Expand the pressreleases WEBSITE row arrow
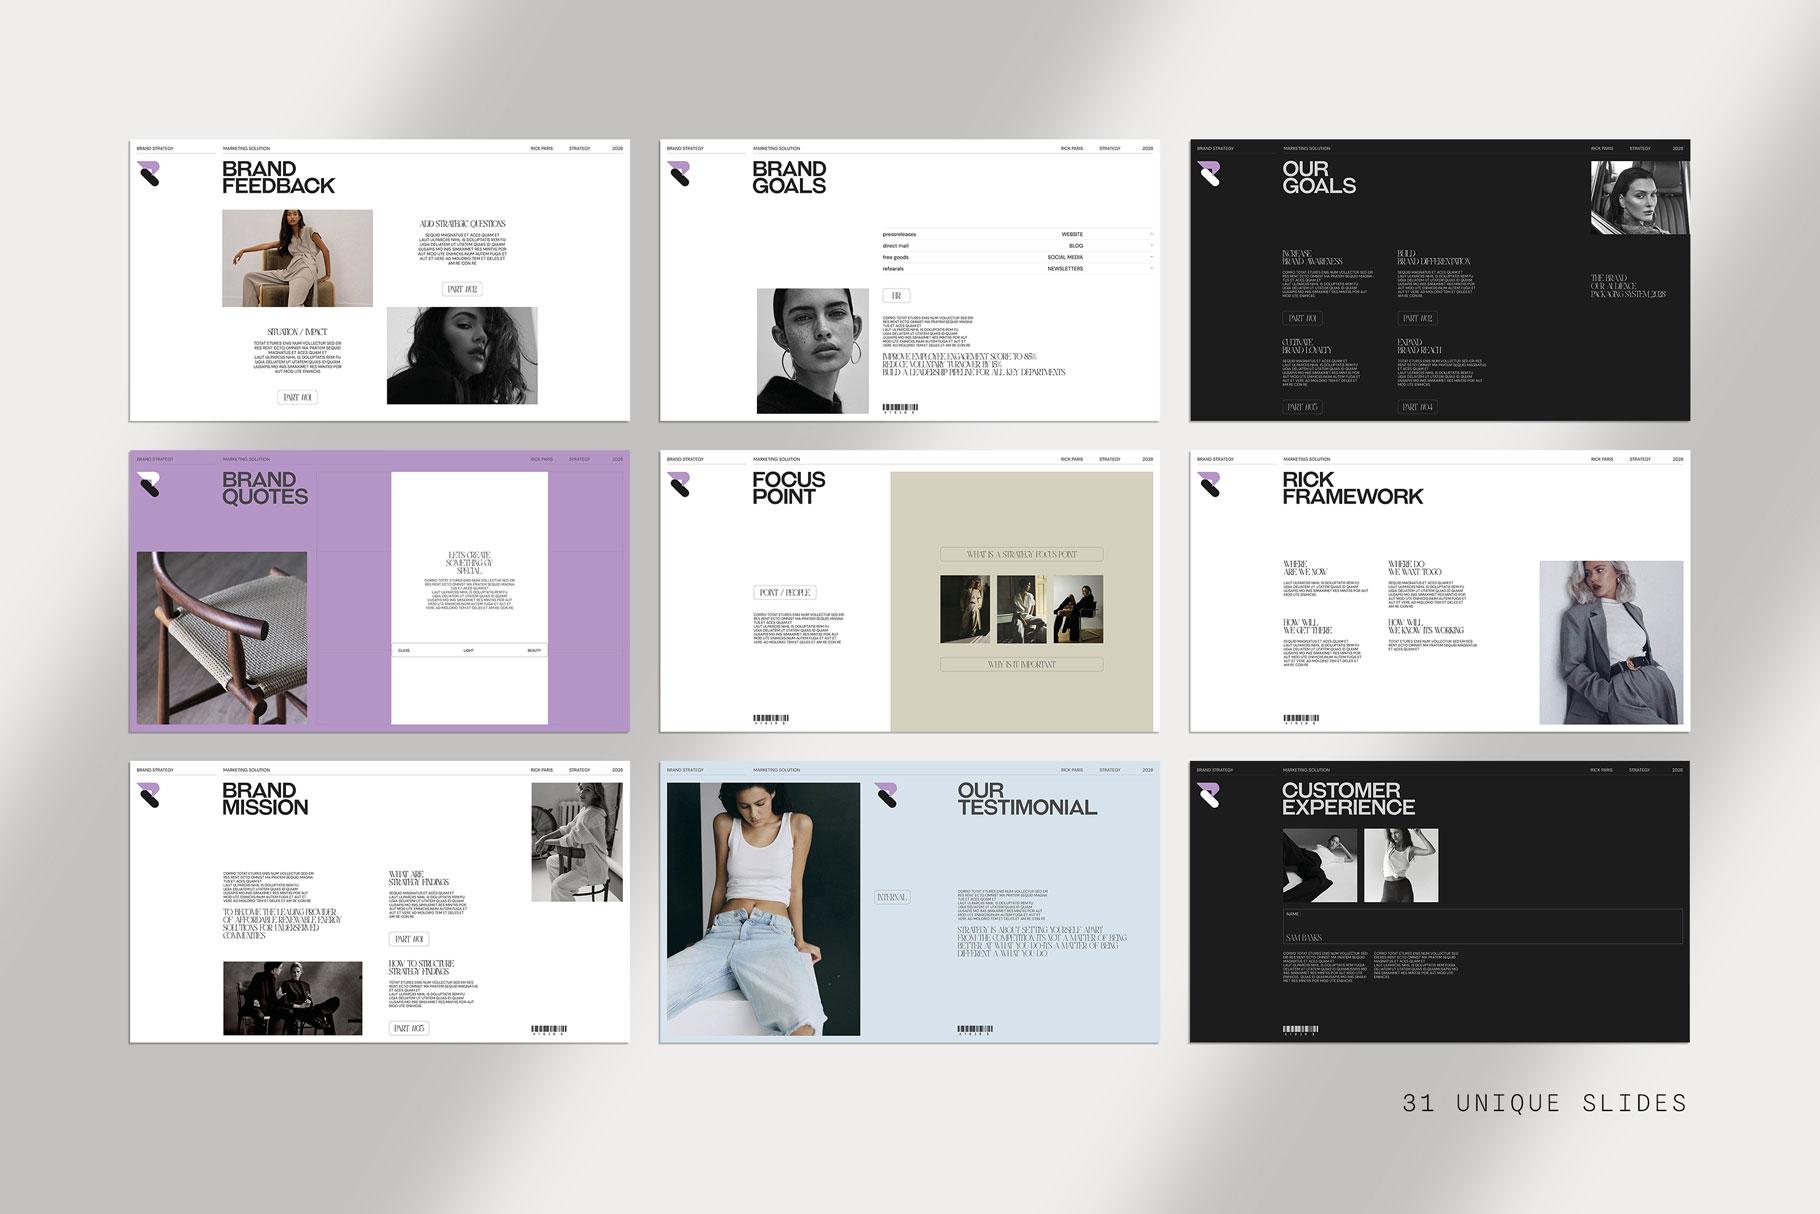This screenshot has width=1820, height=1214. 1151,235
